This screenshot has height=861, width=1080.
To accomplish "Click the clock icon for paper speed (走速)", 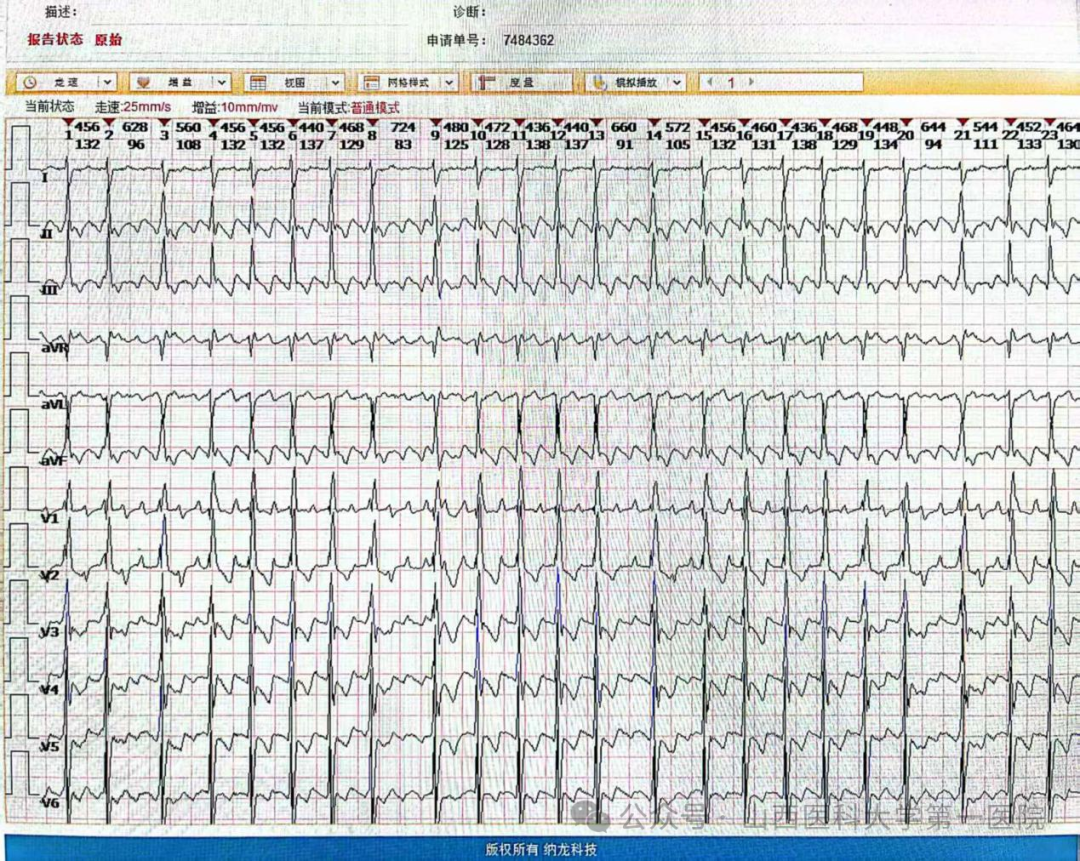I will click(x=30, y=83).
